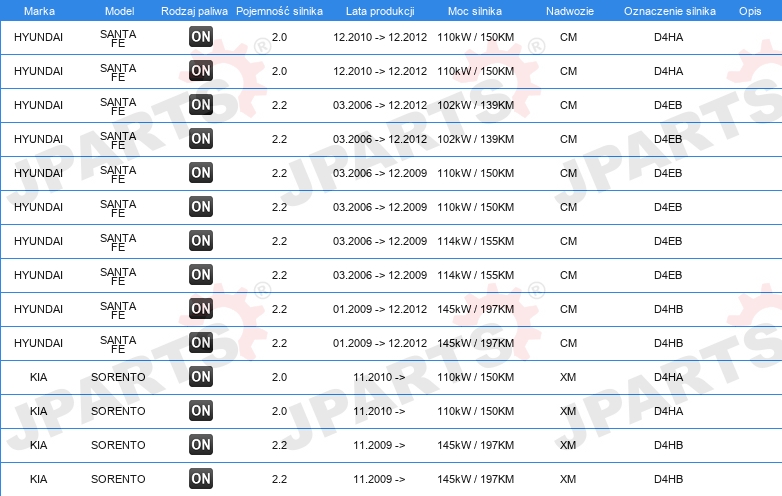Select HYUNDAI in upper 114kW / 155KM row
The height and width of the screenshot is (496, 782).
38,241
